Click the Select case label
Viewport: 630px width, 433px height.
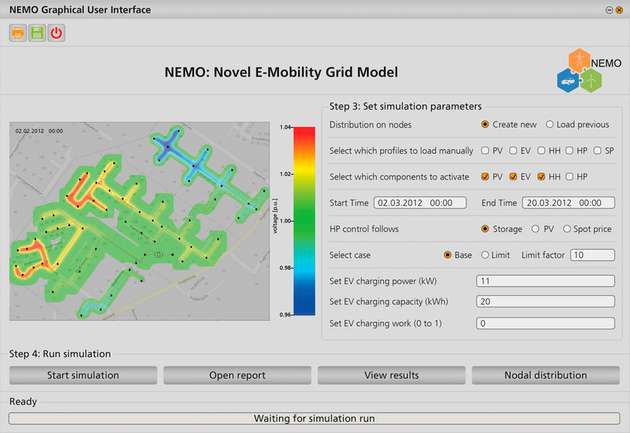[x=350, y=255]
